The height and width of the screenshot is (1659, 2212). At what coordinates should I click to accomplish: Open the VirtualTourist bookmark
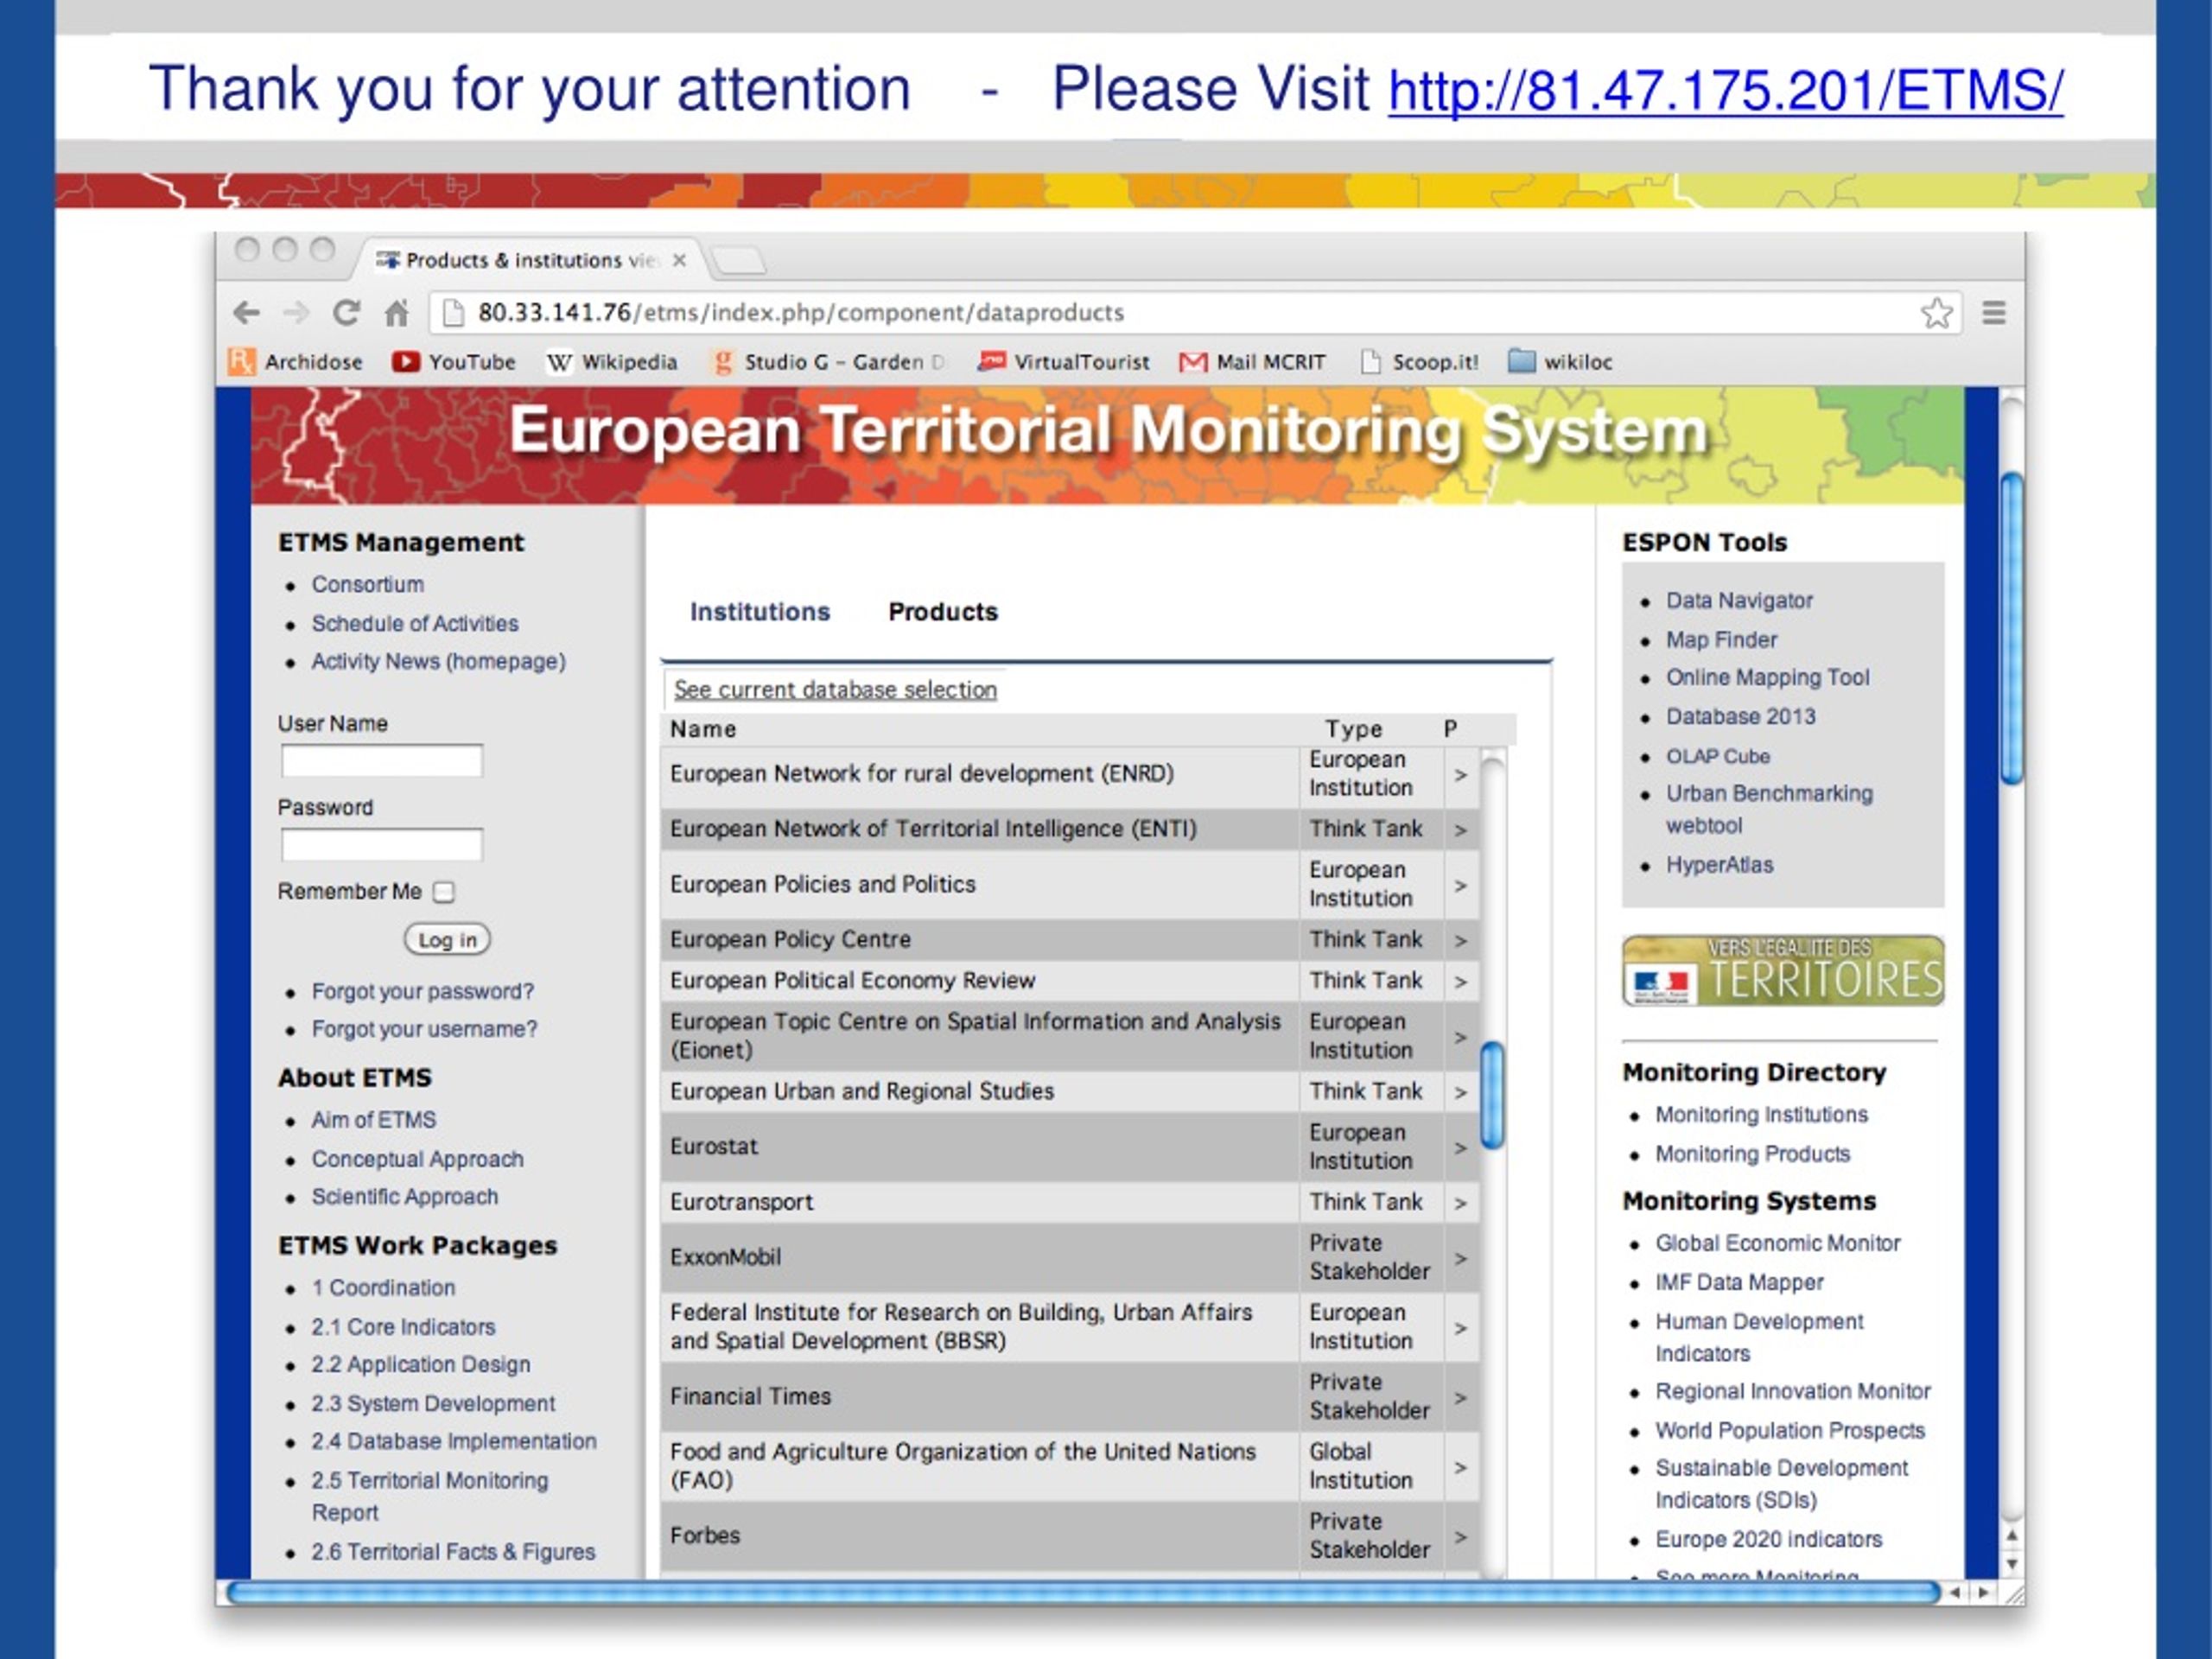coord(1063,362)
